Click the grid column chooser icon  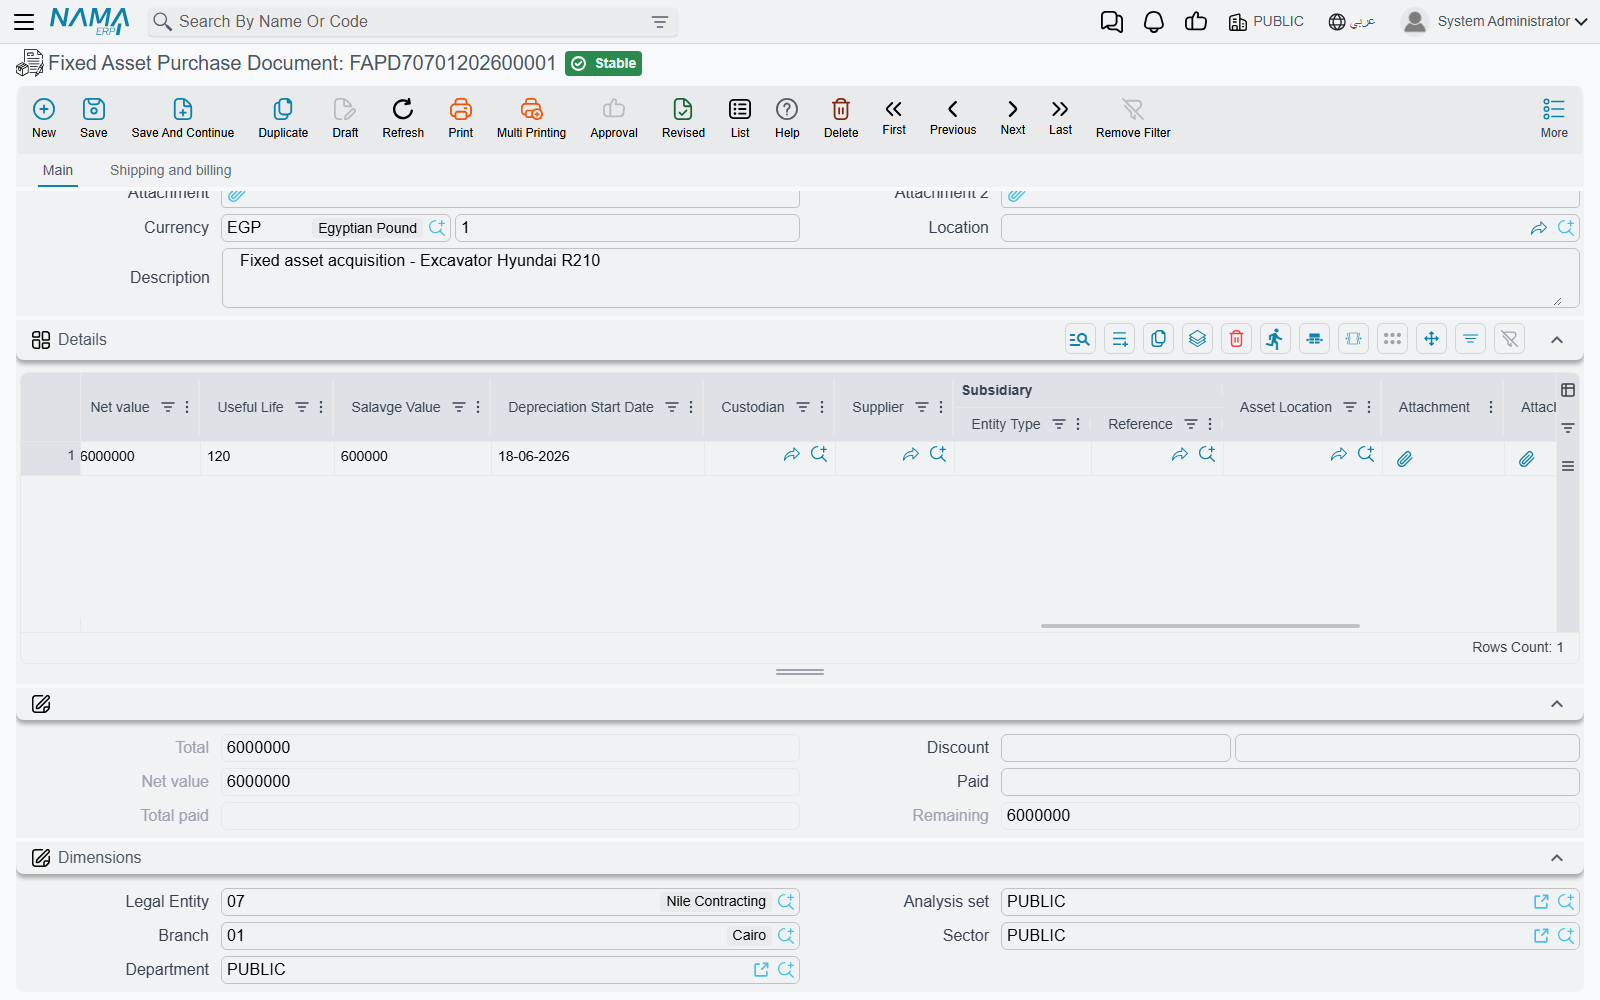[x=1568, y=390]
